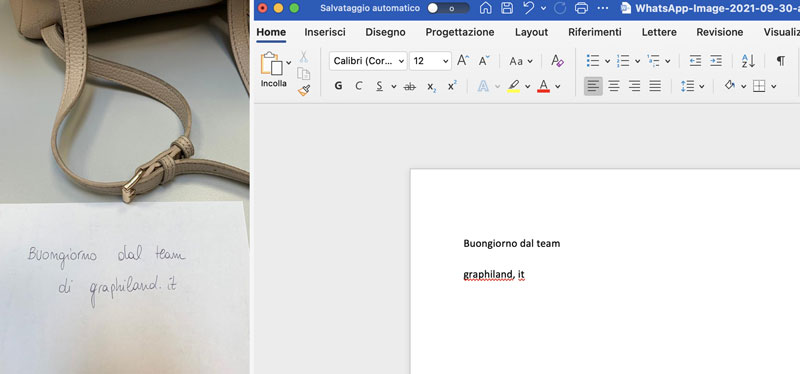Copy selection with copy icon
The width and height of the screenshot is (800, 374).
tap(304, 73)
